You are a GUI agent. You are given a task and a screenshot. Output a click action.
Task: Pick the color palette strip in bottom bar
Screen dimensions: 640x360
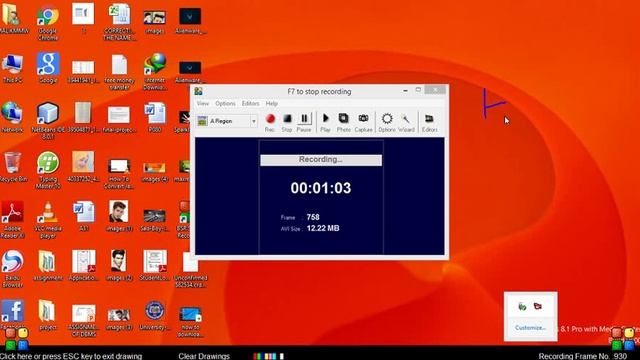click(268, 356)
